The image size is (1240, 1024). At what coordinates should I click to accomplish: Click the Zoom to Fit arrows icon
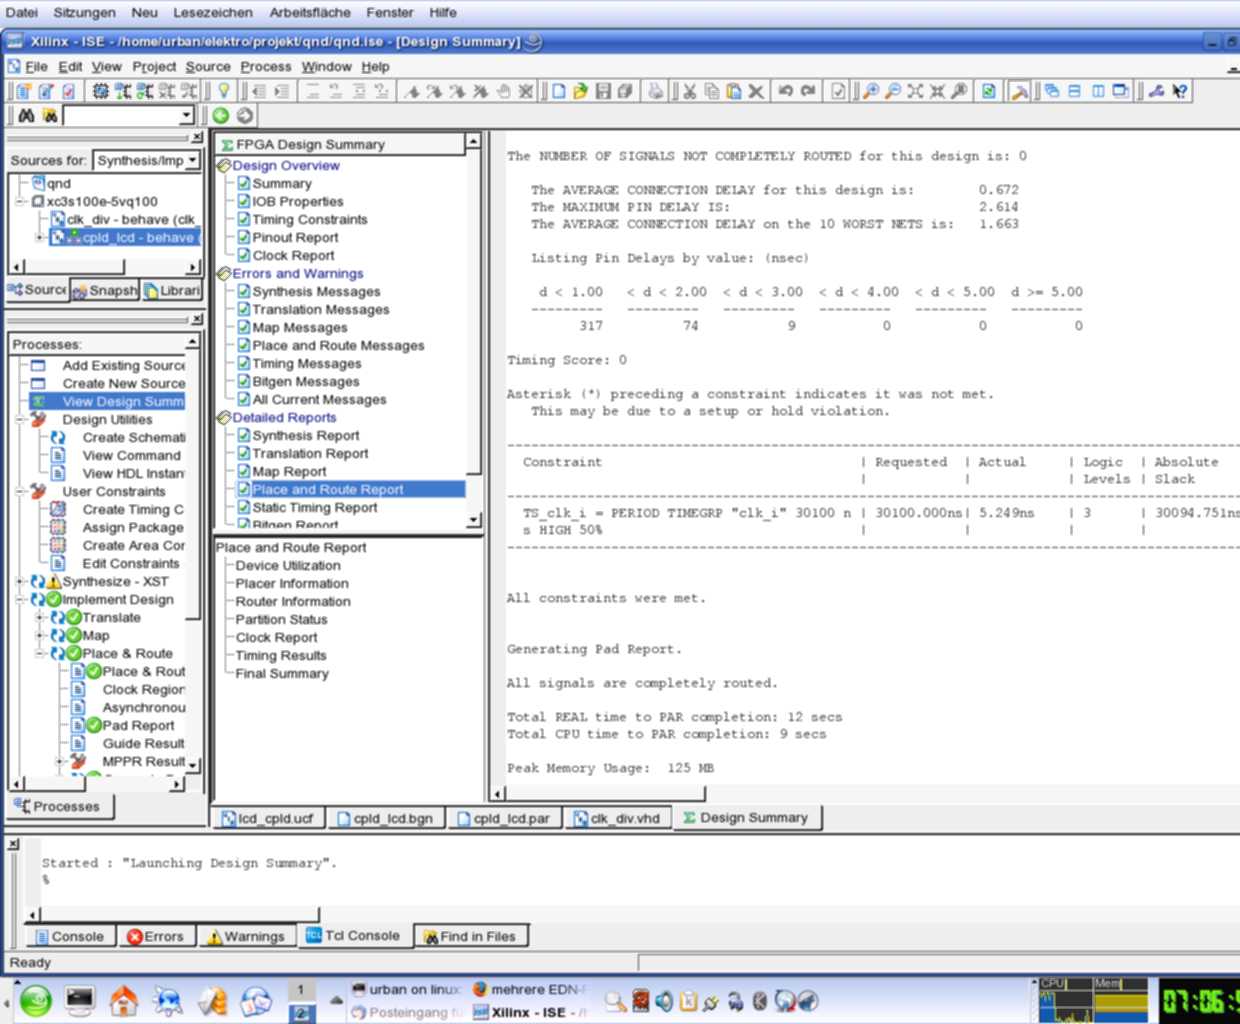click(x=915, y=91)
